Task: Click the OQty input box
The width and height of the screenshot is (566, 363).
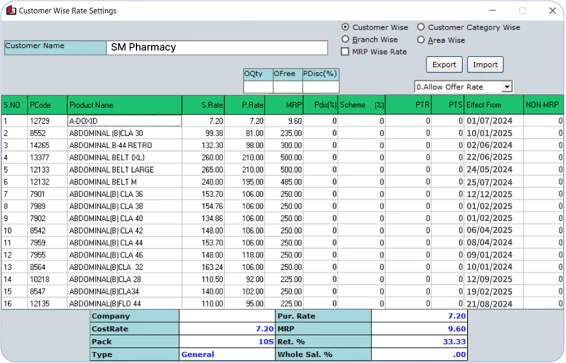Action: (x=258, y=87)
